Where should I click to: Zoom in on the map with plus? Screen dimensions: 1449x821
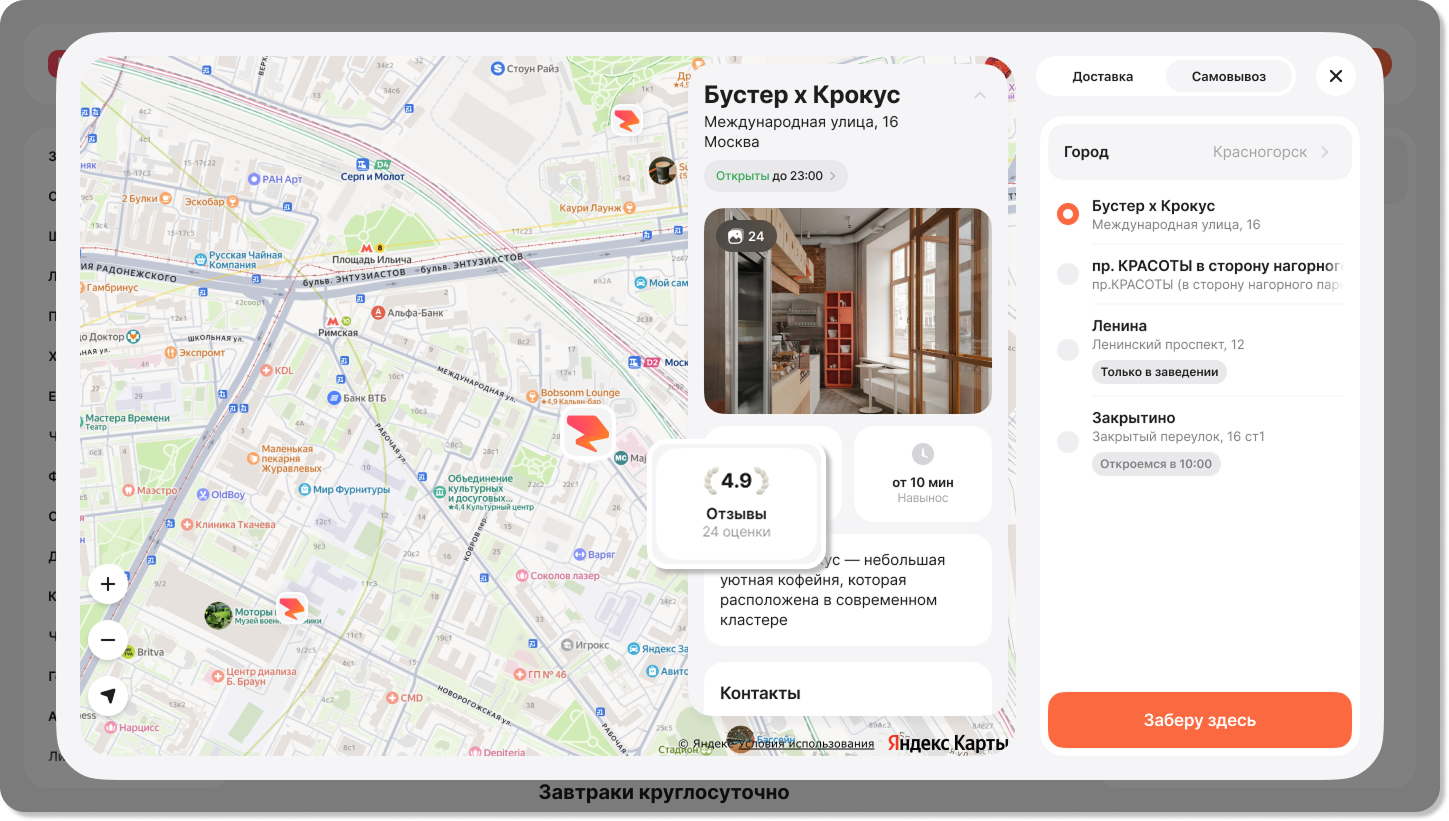108,584
